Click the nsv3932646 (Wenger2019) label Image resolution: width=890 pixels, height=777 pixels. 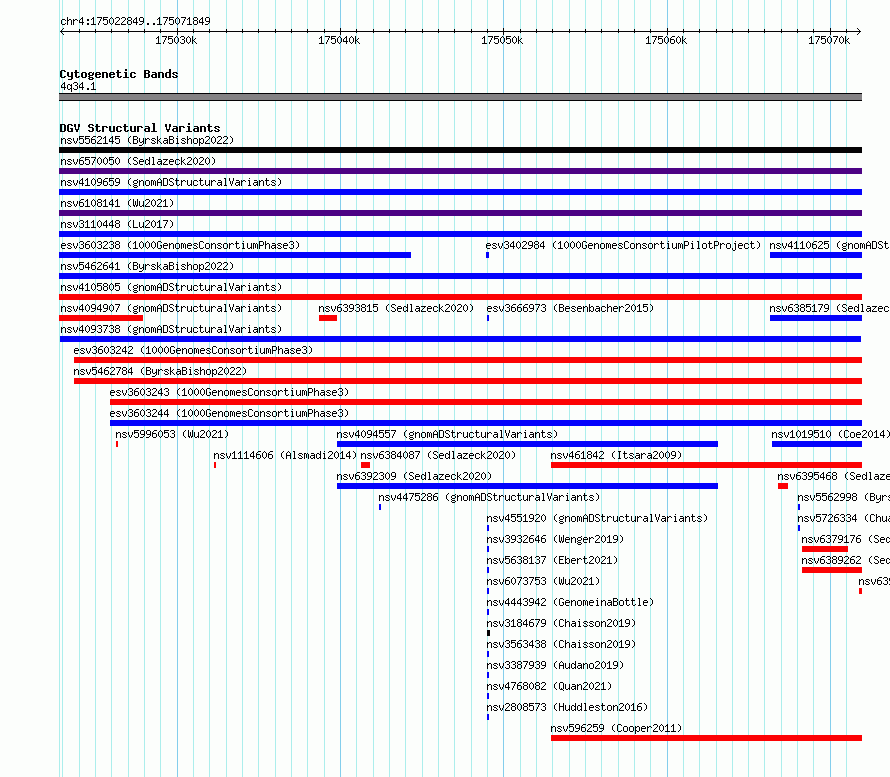click(x=555, y=539)
